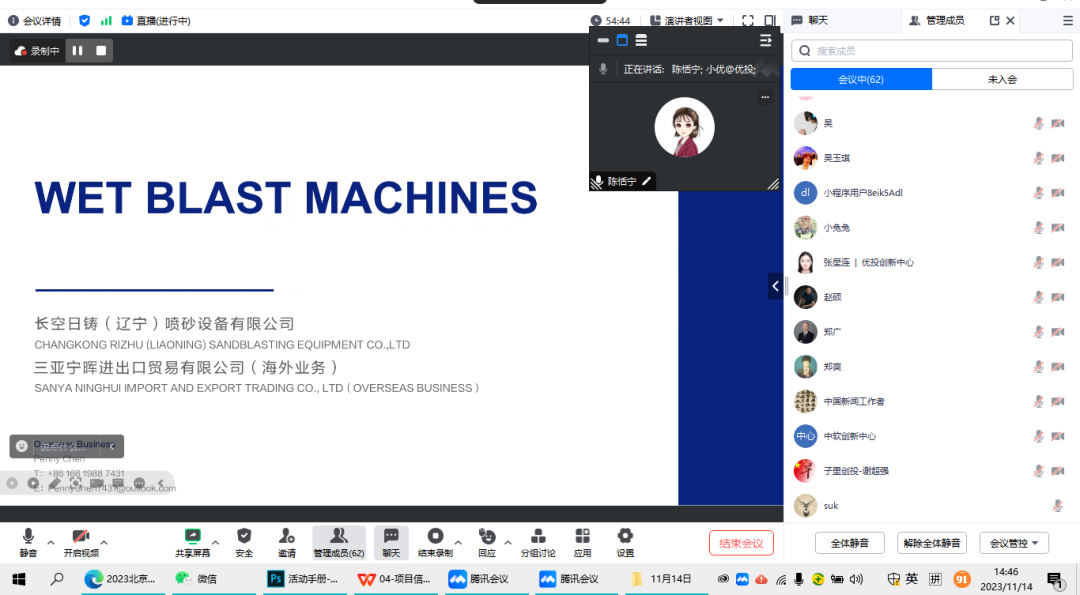This screenshot has height=595, width=1080.
Task: Click the Windows Start button
Action: point(19,579)
